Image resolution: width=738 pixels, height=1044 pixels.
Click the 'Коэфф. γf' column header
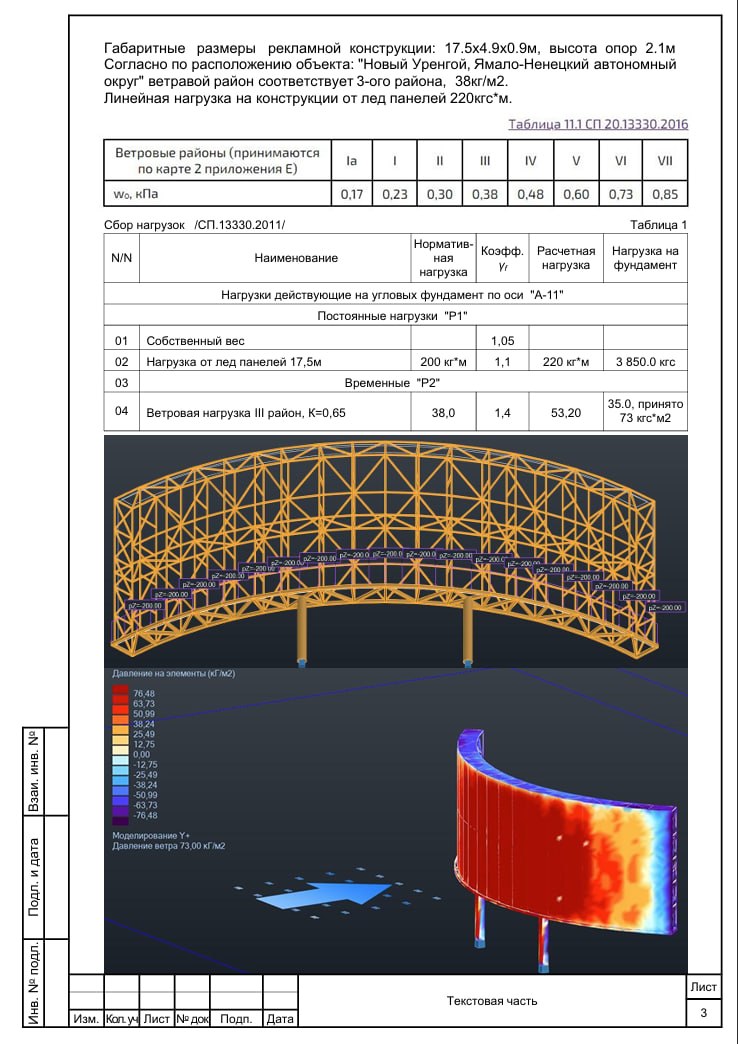tap(502, 258)
